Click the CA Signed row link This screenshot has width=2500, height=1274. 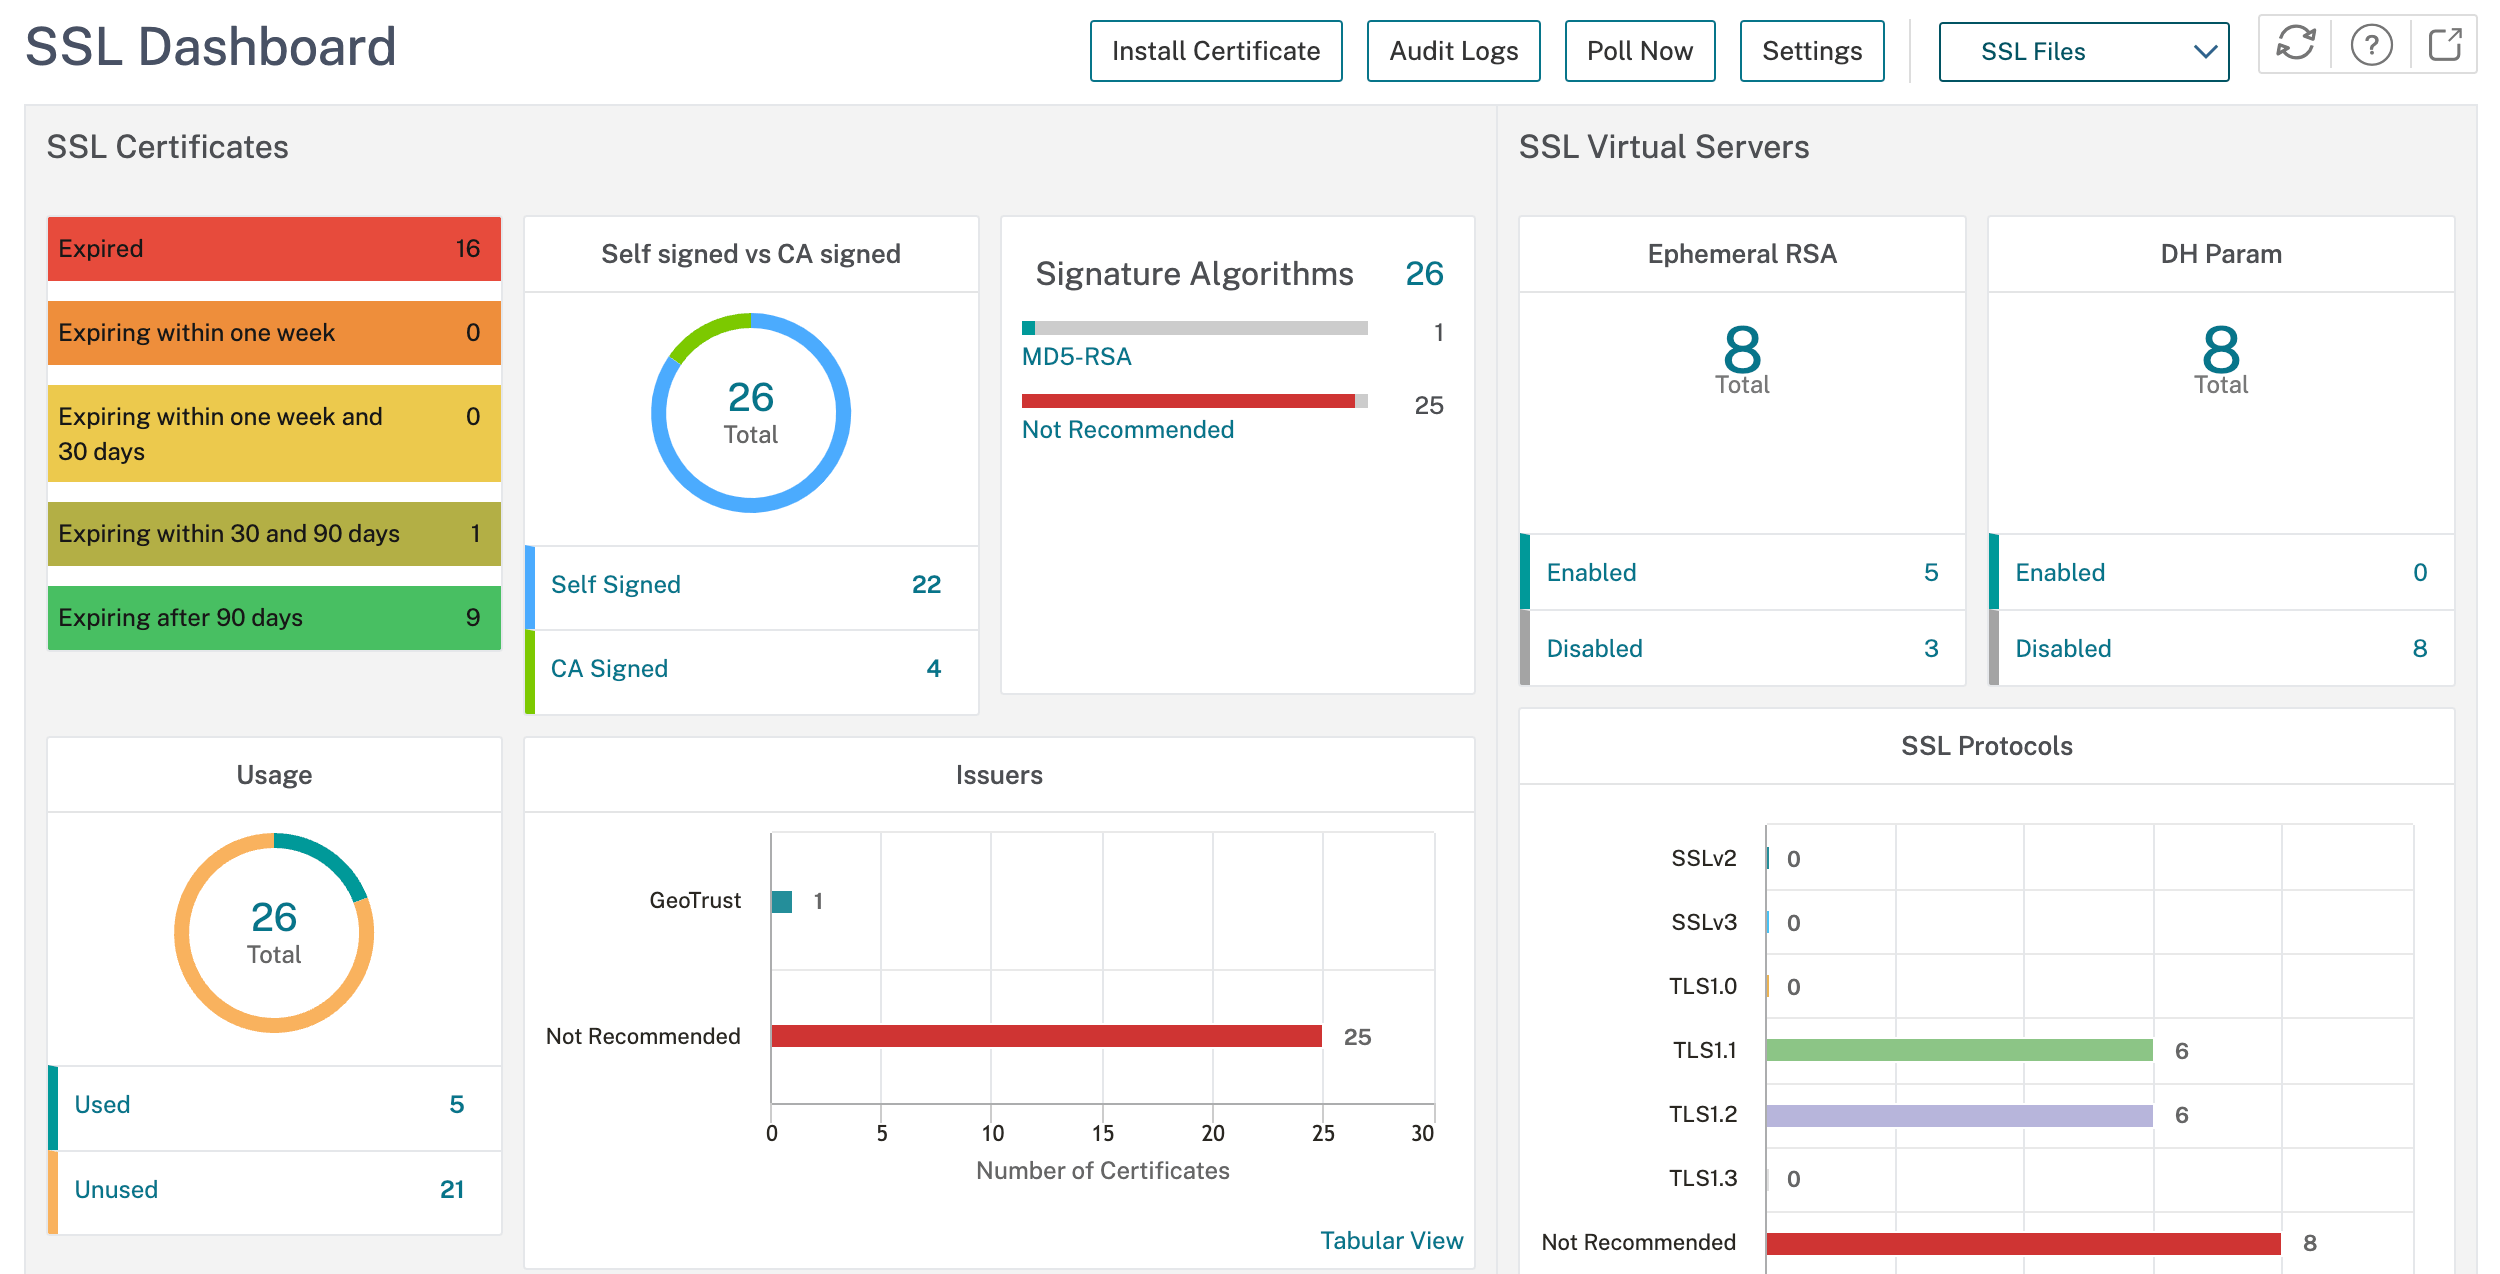point(609,669)
